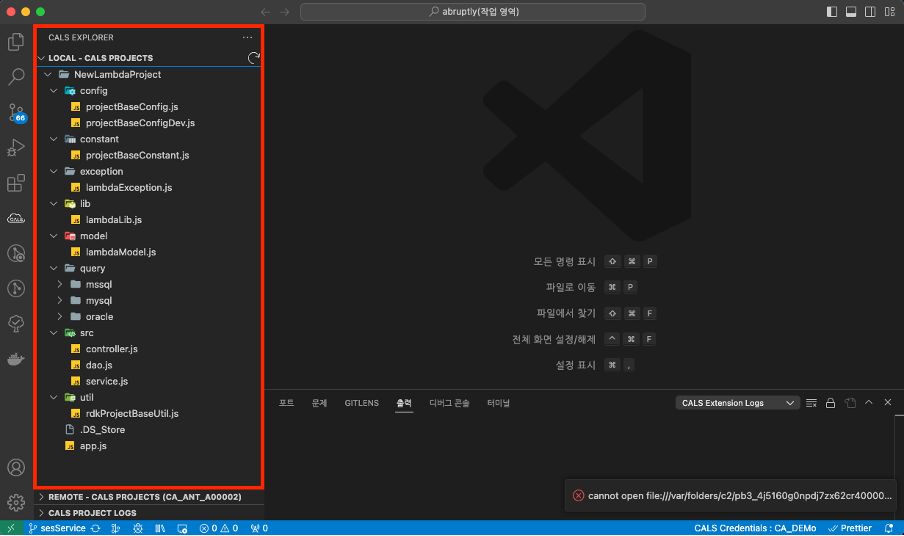
Task: Open the Manage gear icon
Action: pyautogui.click(x=16, y=503)
